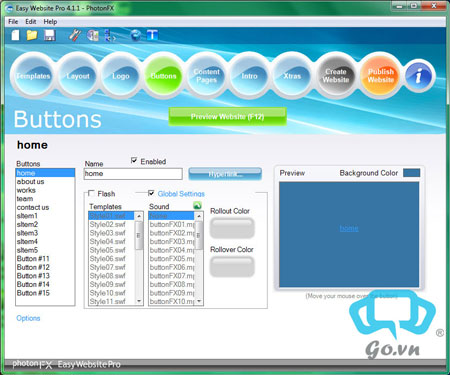Click the Name input field

[x=133, y=174]
